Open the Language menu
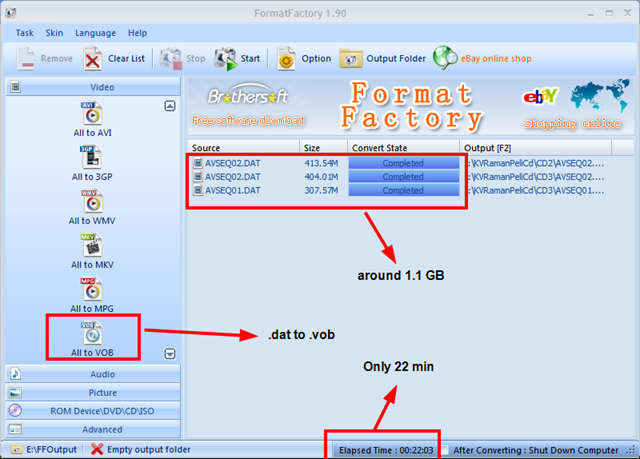Screen dimensions: 640x459 tap(96, 33)
